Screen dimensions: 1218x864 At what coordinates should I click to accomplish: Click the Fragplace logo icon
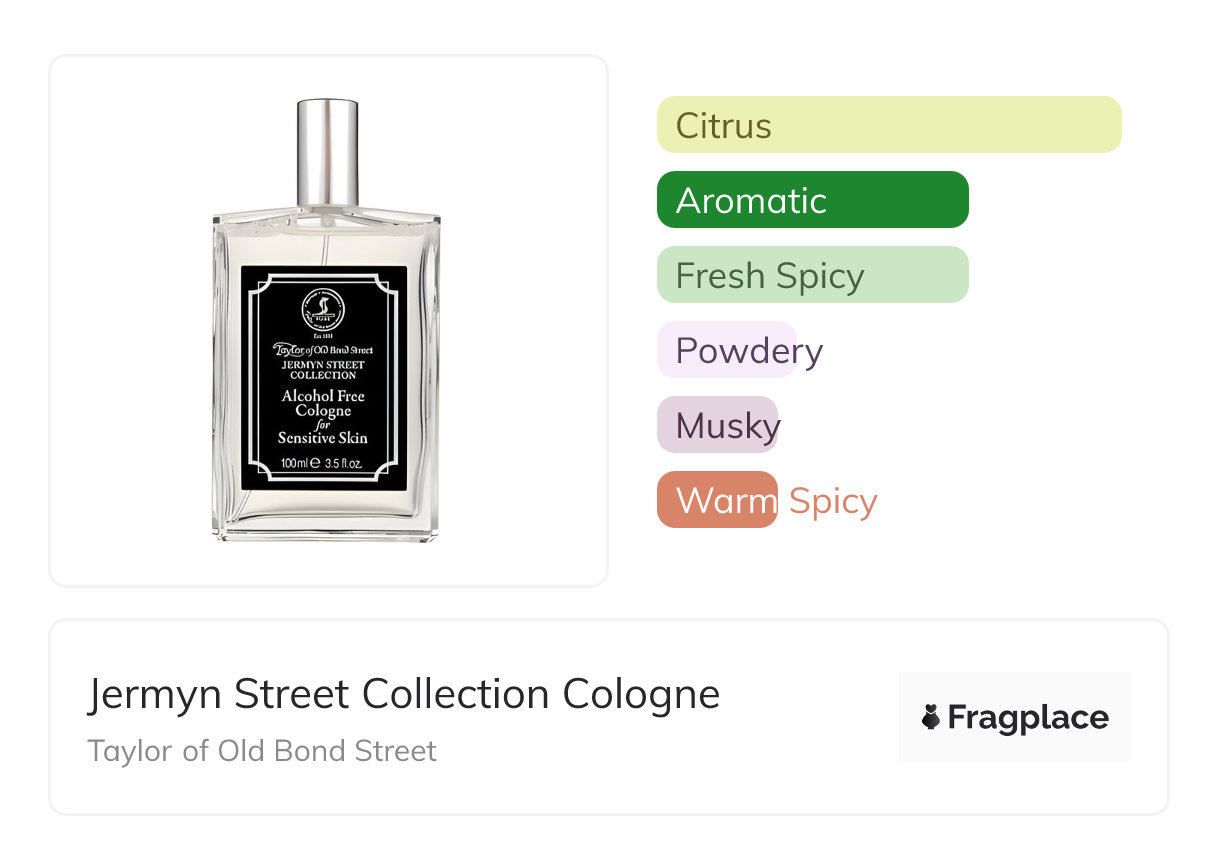pos(931,717)
